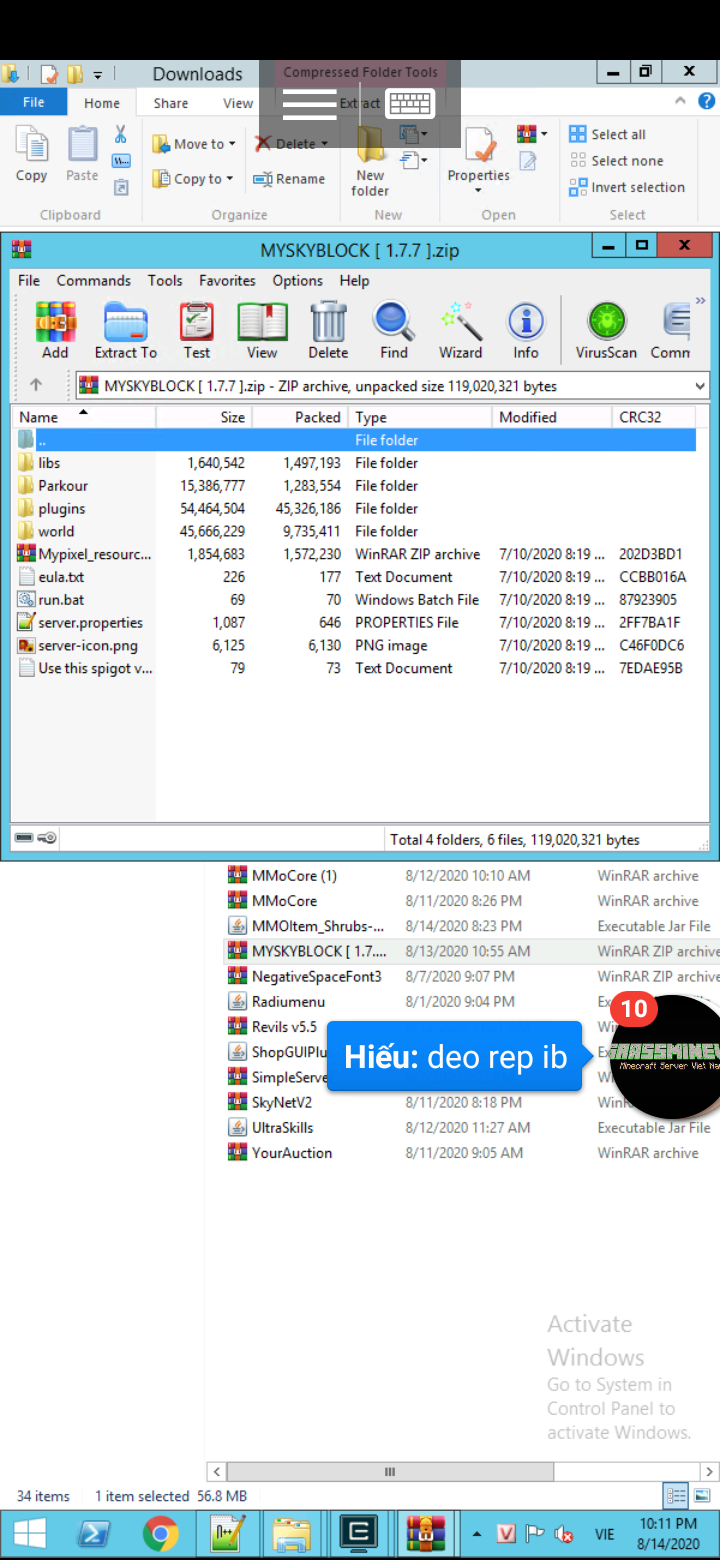Screen dimensions: 720x1560
Task: Expand more WinRAR toolbar buttons chevron
Action: (x=701, y=303)
